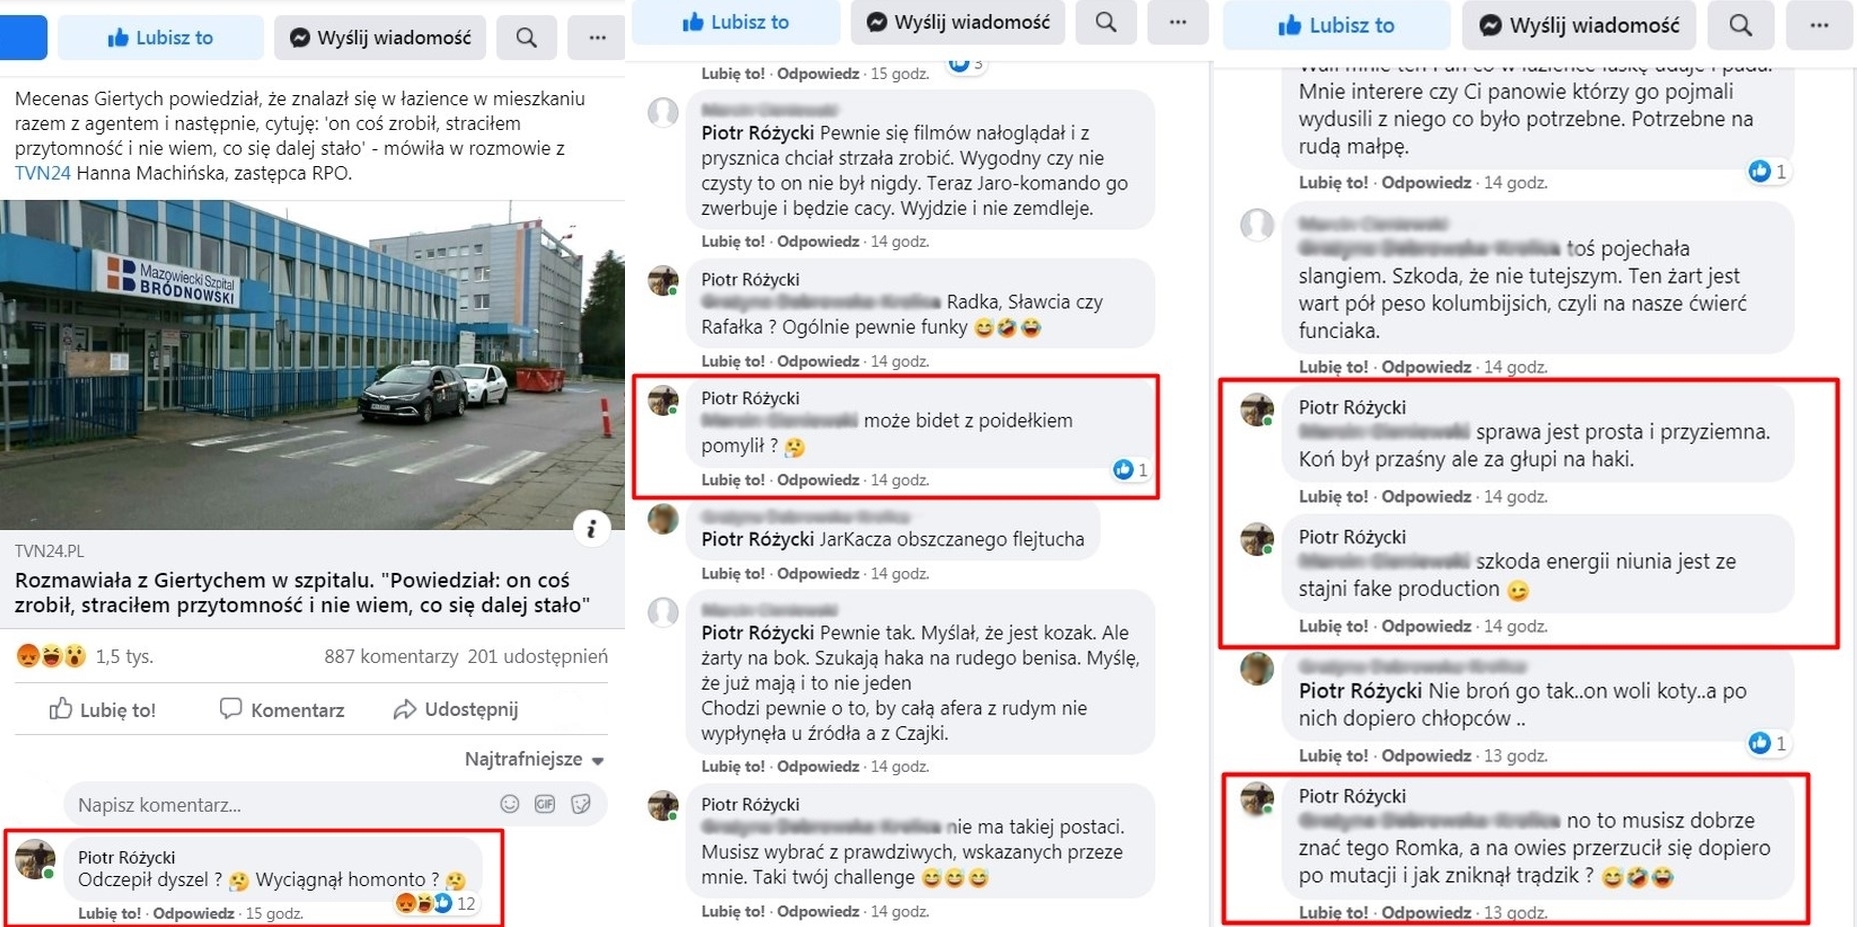Click the search icon in the middle panel header
Image resolution: width=1857 pixels, height=927 pixels.
point(1105,22)
